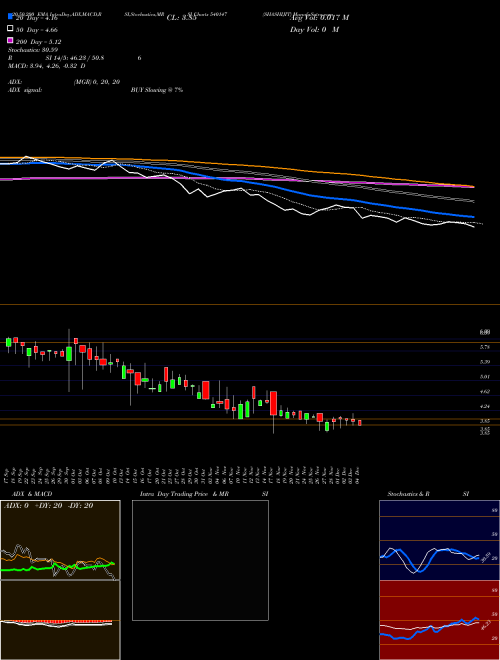Click the red RSI oscillator panel
Screen dimensions: 500x660
click(439, 620)
